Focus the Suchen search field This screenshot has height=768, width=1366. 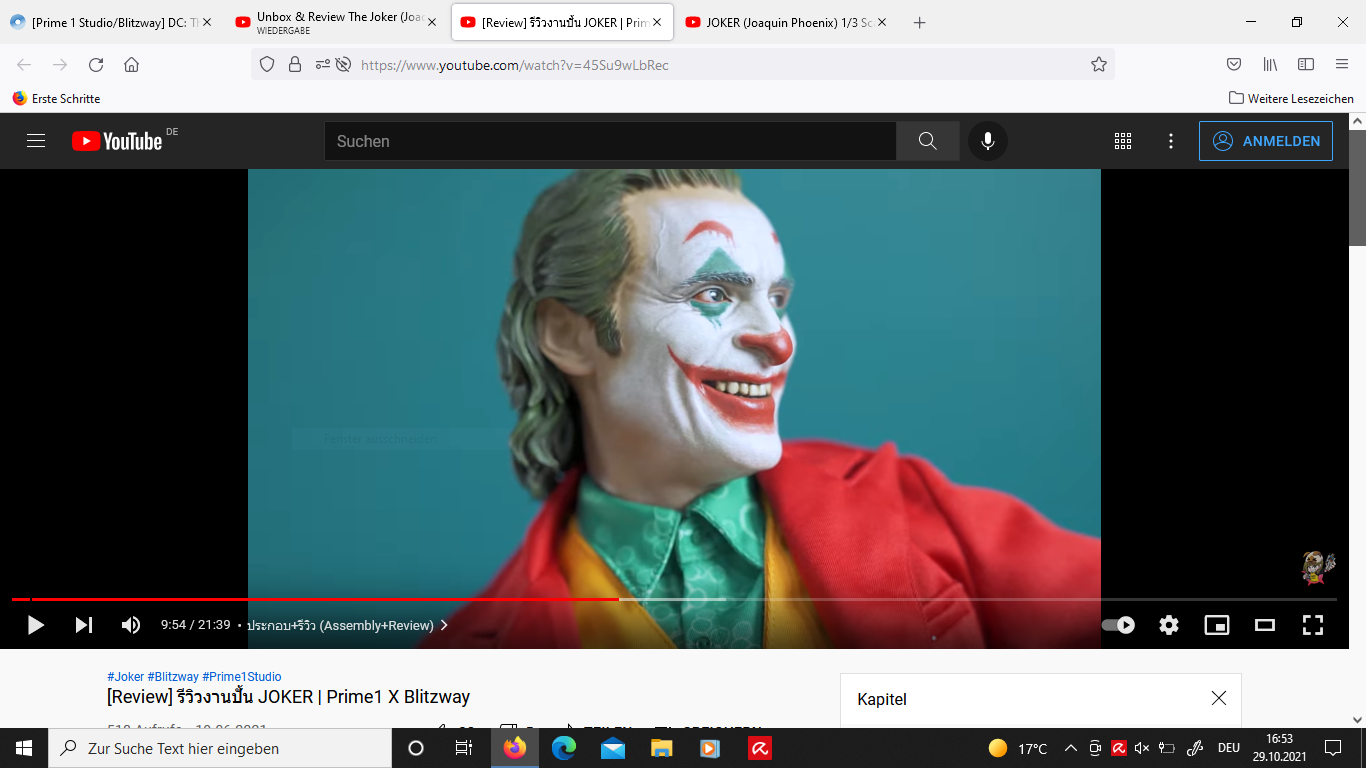(x=610, y=141)
